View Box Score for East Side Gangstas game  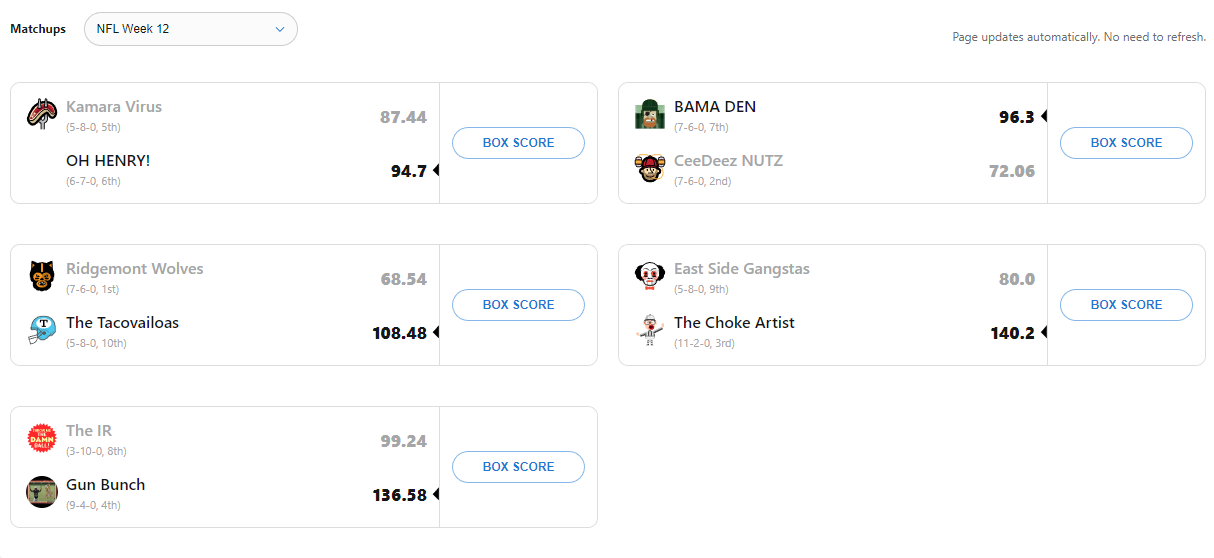1126,305
